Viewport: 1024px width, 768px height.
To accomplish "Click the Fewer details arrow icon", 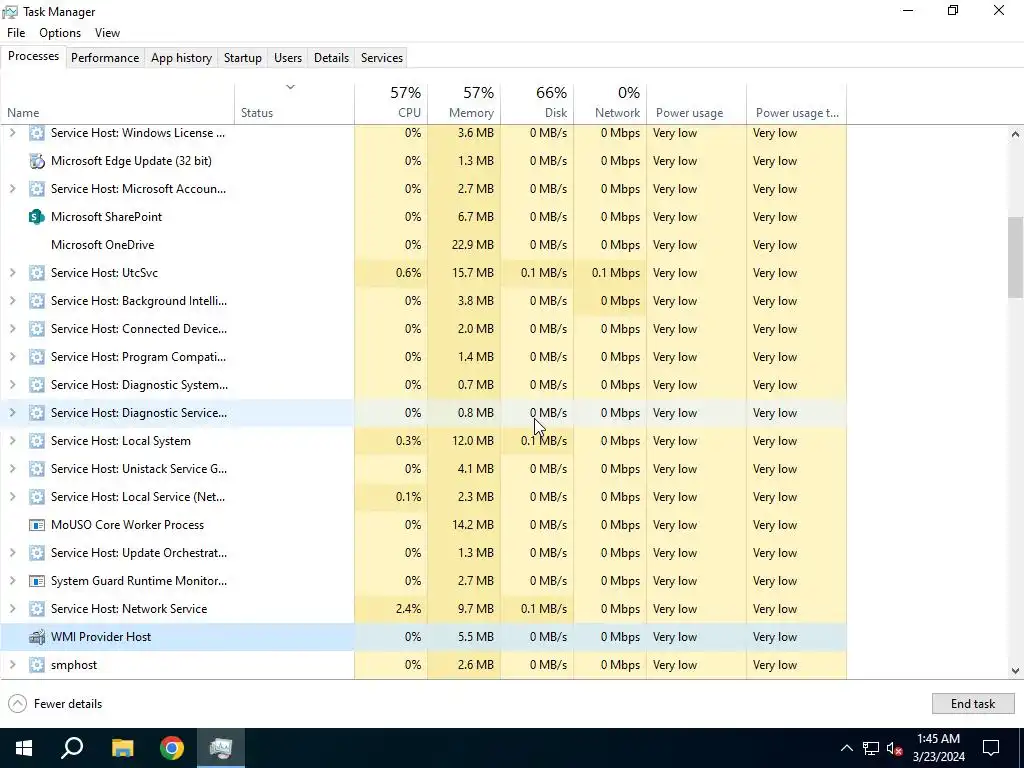I will (18, 703).
